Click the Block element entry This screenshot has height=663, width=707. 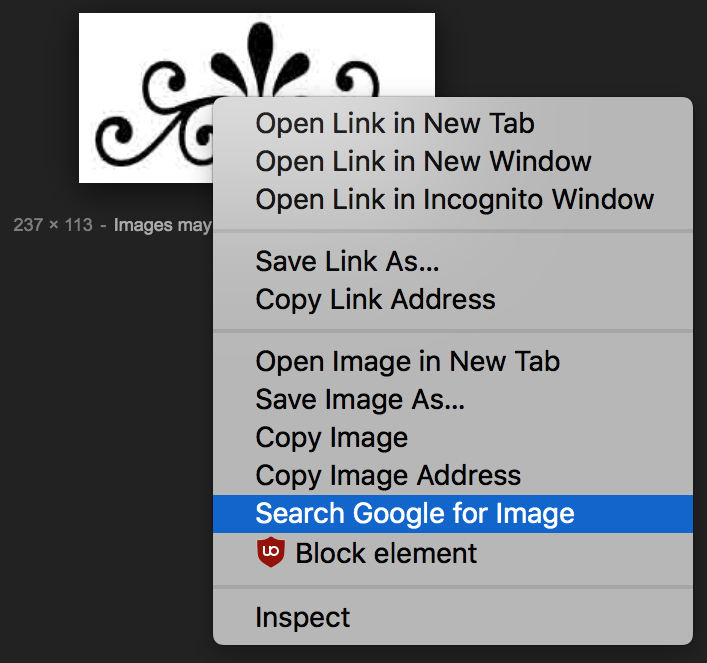[x=386, y=552]
